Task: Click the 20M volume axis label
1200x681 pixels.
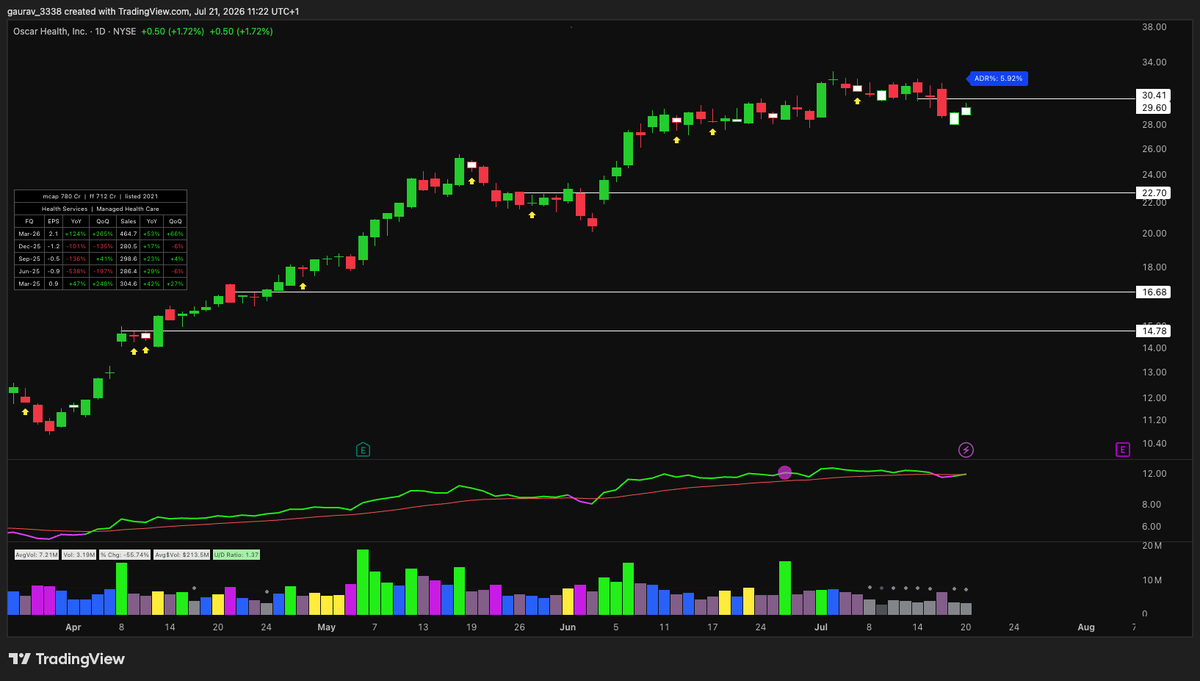Action: click(1150, 545)
